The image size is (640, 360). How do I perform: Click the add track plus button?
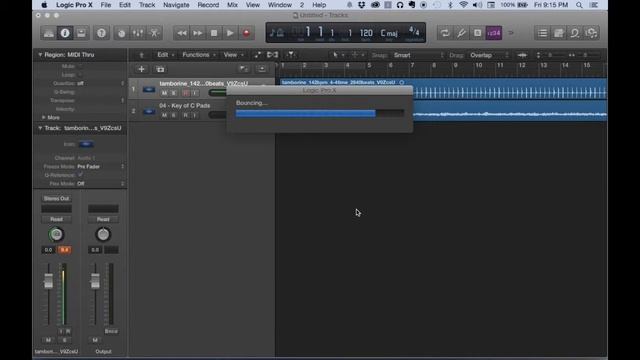click(x=141, y=69)
